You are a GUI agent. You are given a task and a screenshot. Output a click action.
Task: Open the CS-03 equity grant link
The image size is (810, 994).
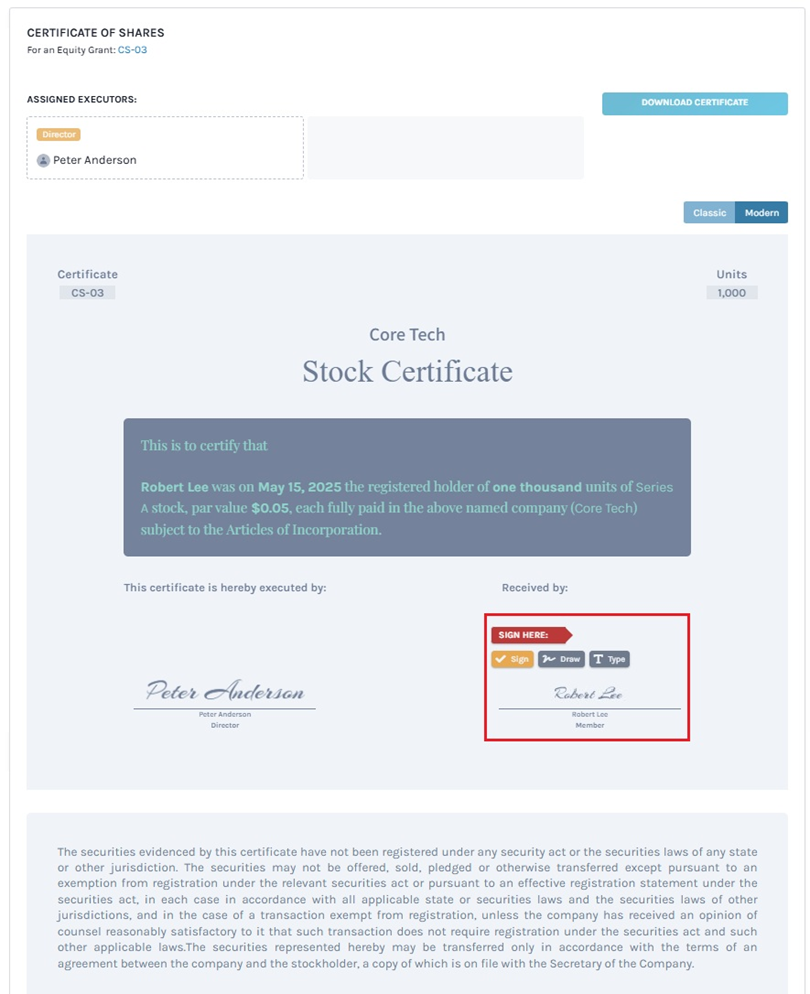tap(132, 49)
